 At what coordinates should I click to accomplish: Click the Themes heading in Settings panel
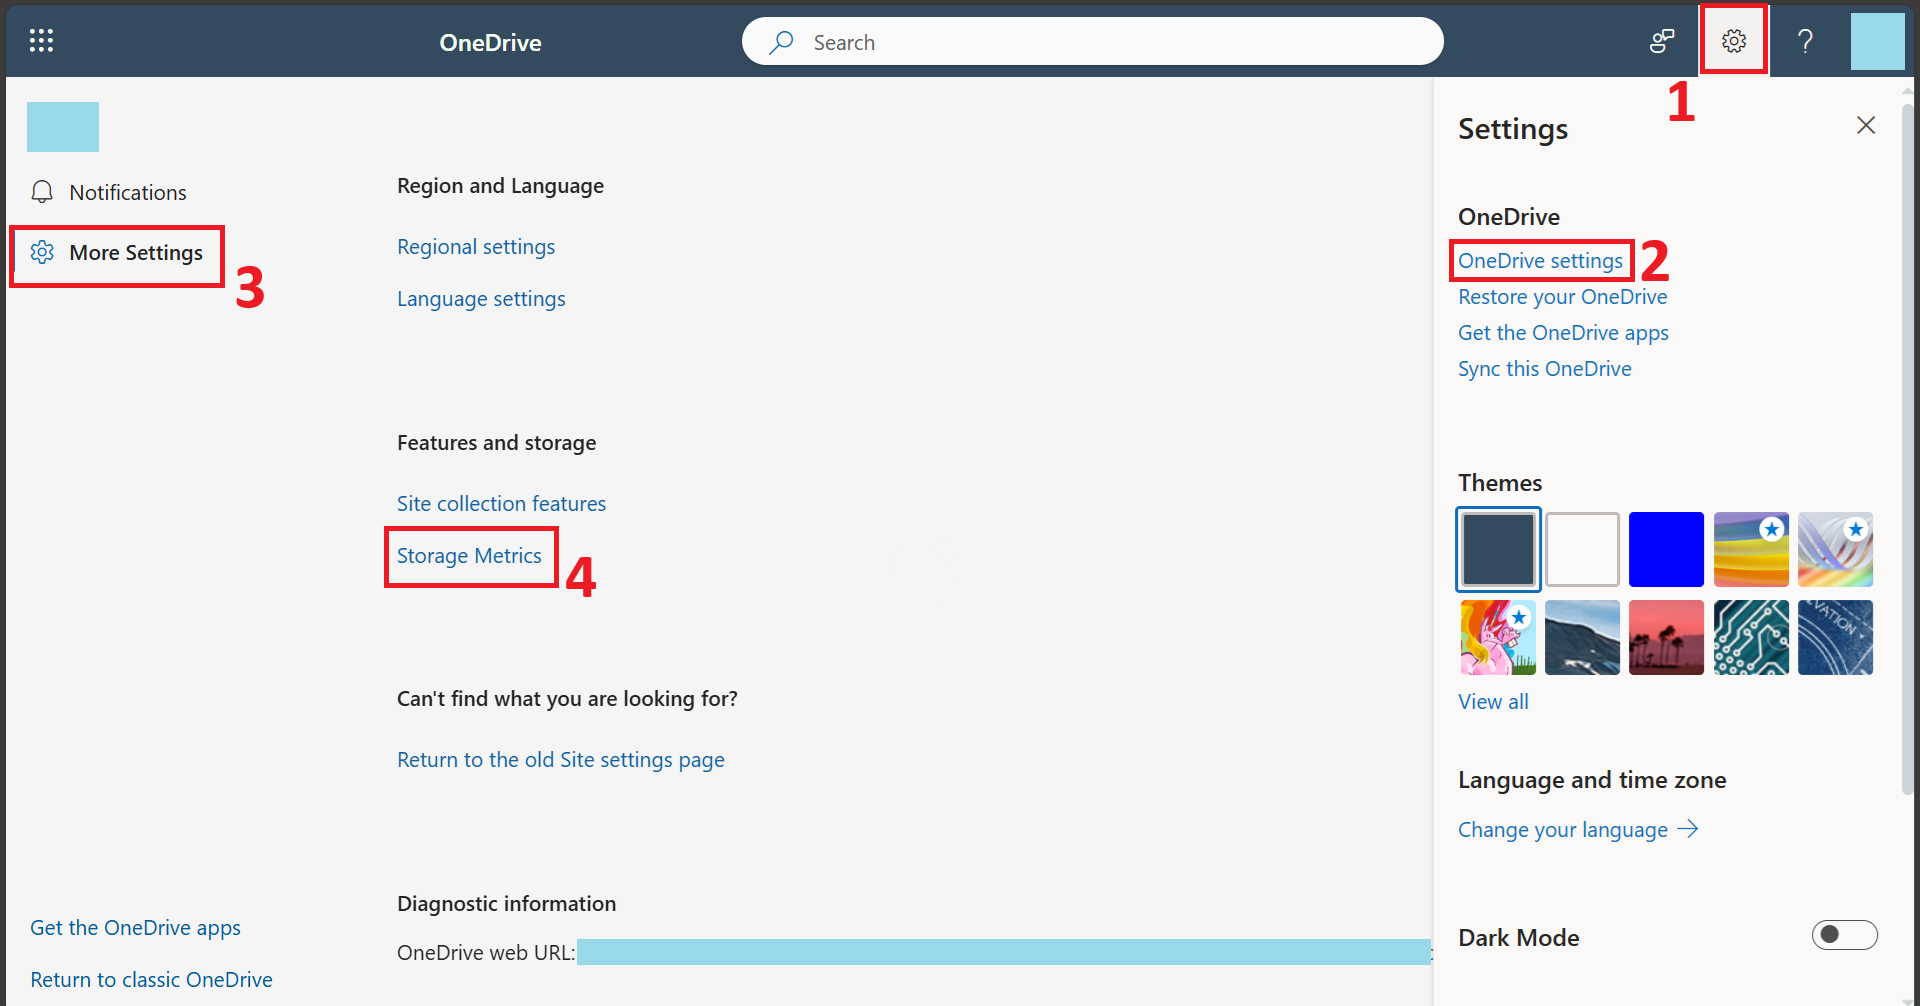1500,483
